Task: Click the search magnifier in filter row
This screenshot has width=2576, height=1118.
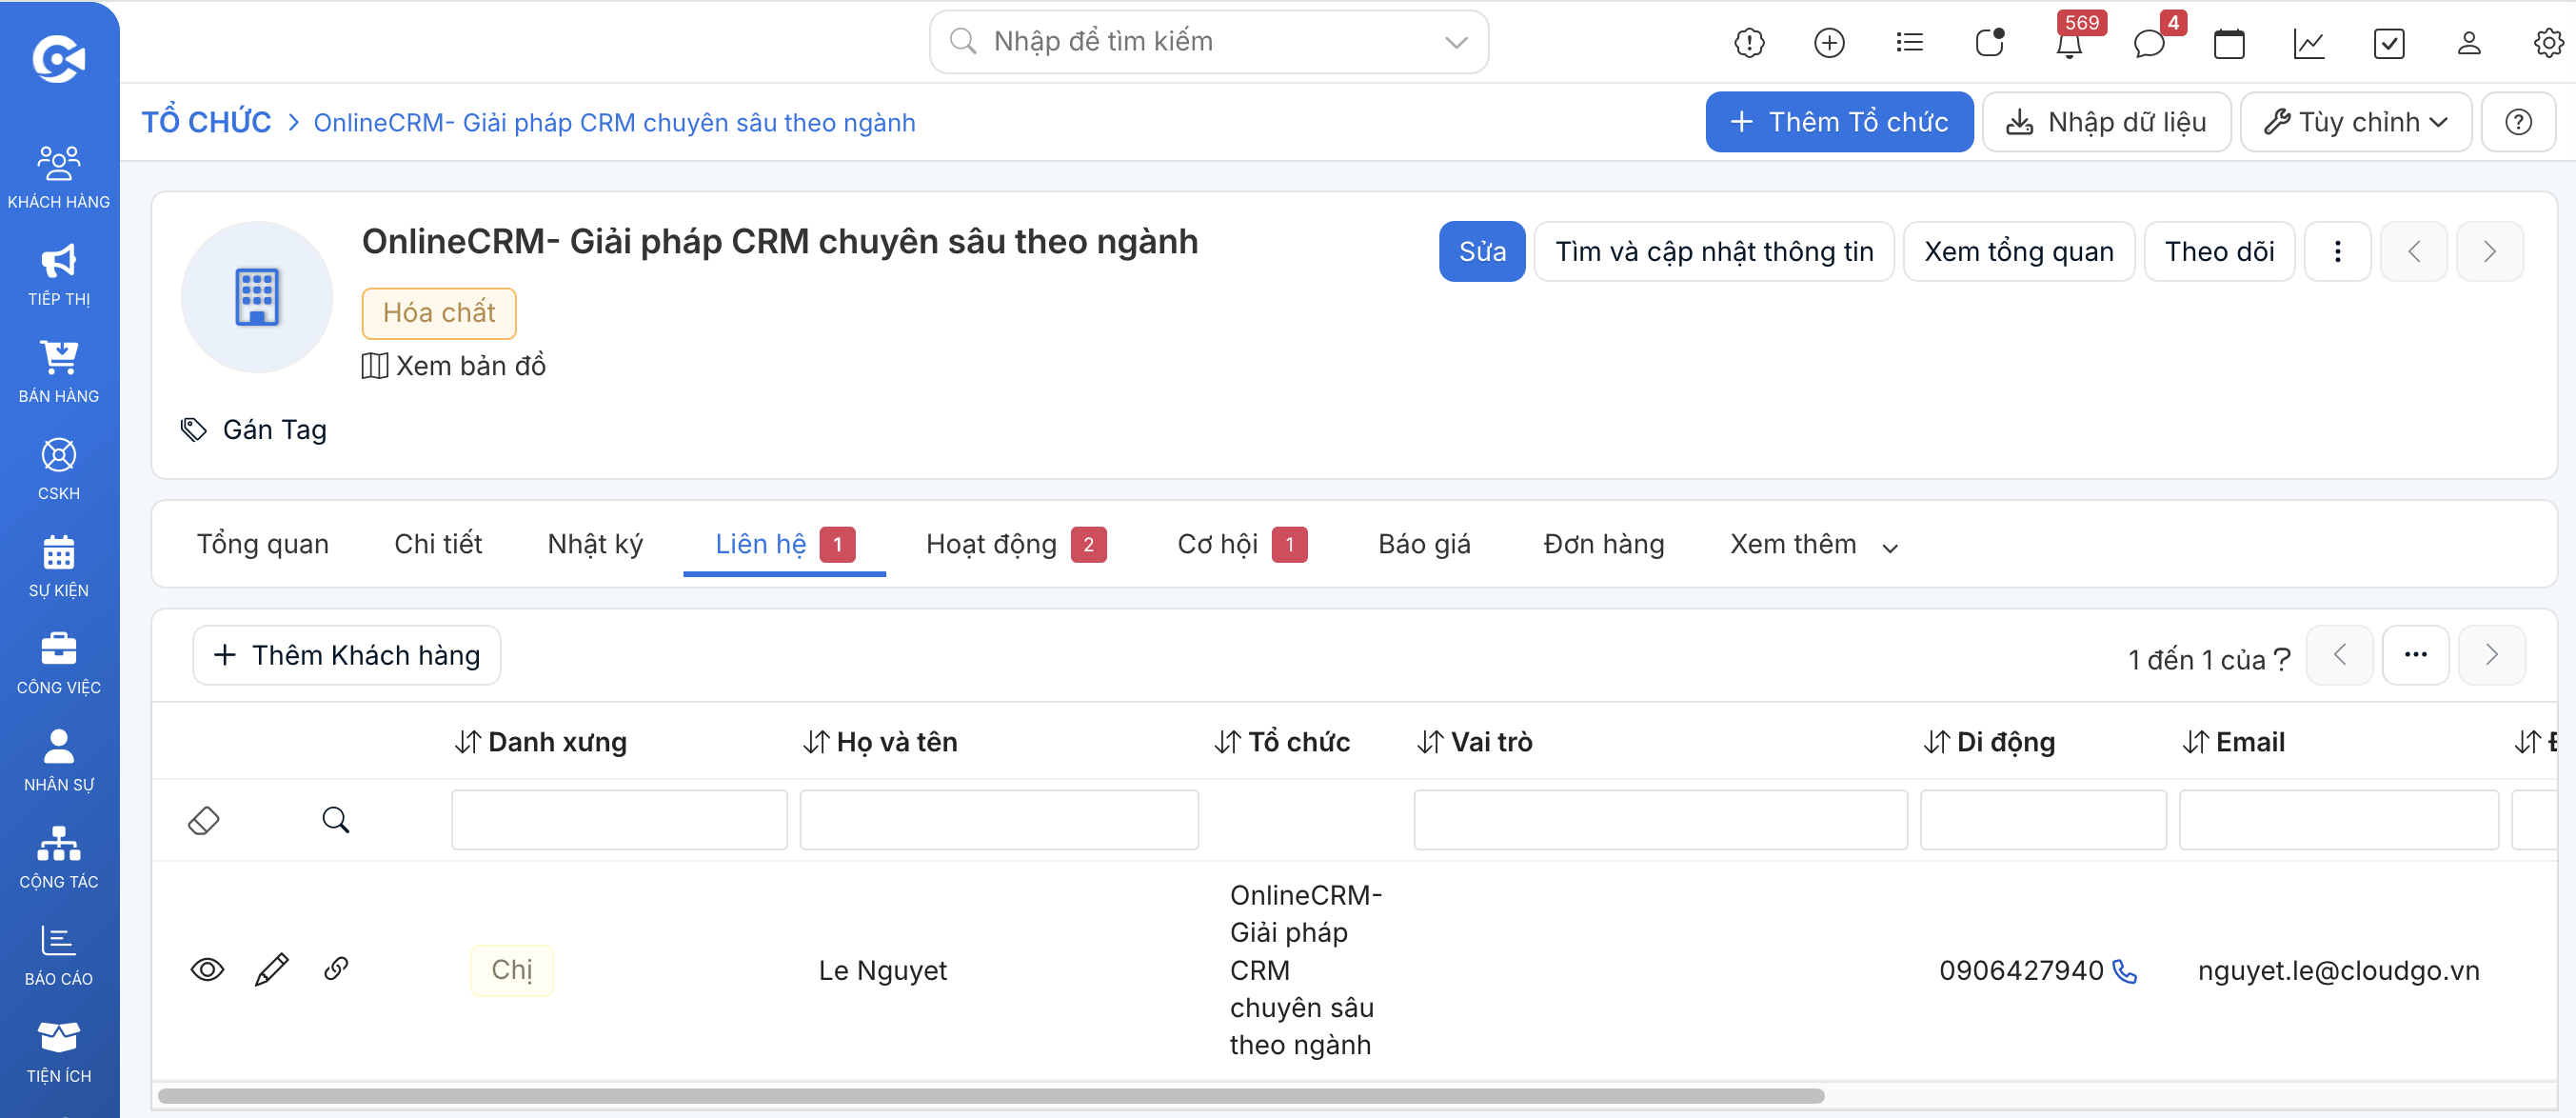Action: click(x=336, y=820)
